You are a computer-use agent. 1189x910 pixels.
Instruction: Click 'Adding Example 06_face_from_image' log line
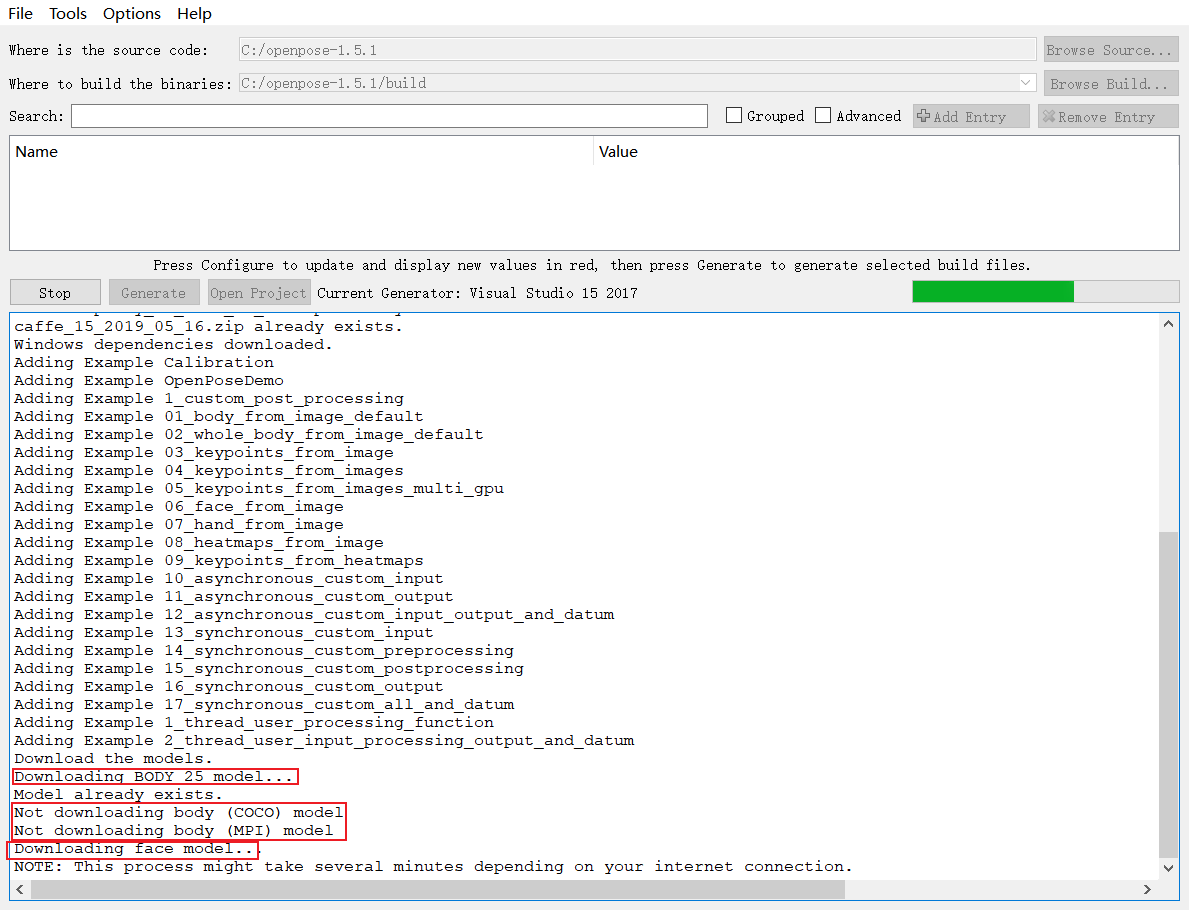pos(179,507)
